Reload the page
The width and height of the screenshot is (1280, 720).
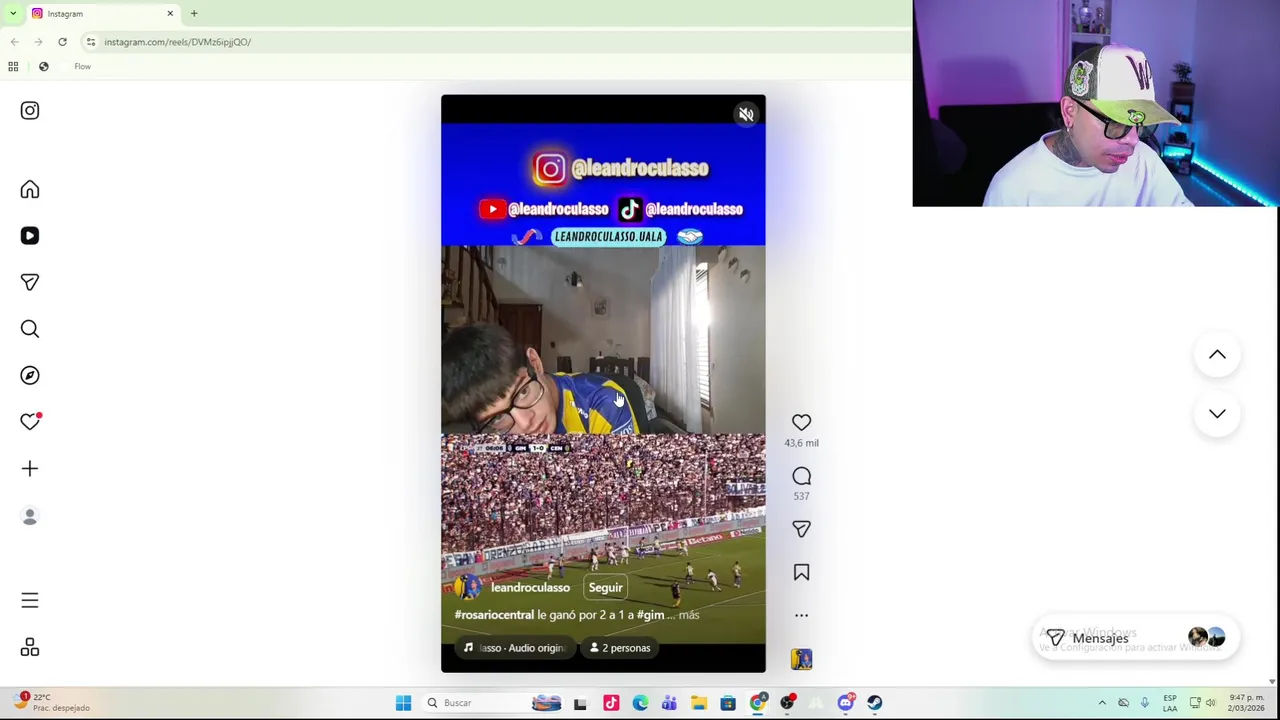[62, 42]
